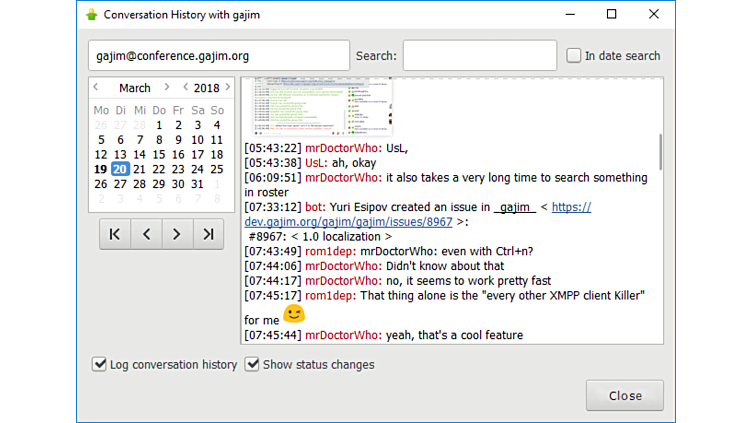The width and height of the screenshot is (752, 423).
Task: Select March 19 in the calendar
Action: [x=101, y=169]
